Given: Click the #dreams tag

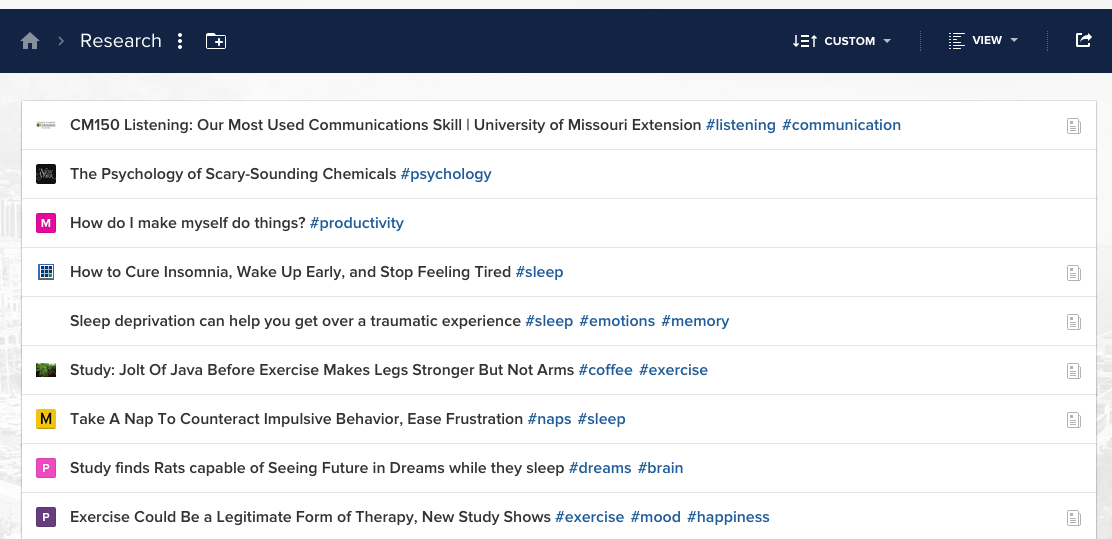Looking at the screenshot, I should click(x=600, y=468).
